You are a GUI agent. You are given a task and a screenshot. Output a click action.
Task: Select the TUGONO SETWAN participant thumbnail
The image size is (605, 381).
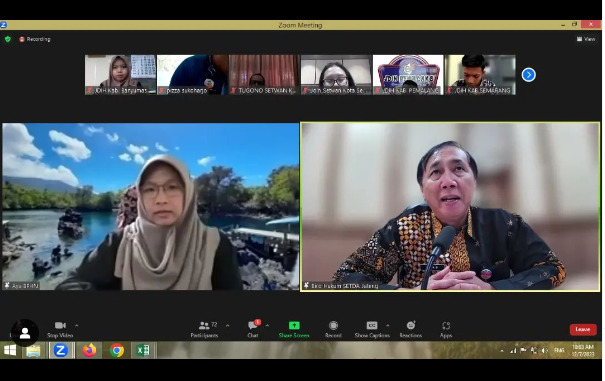[x=264, y=75]
